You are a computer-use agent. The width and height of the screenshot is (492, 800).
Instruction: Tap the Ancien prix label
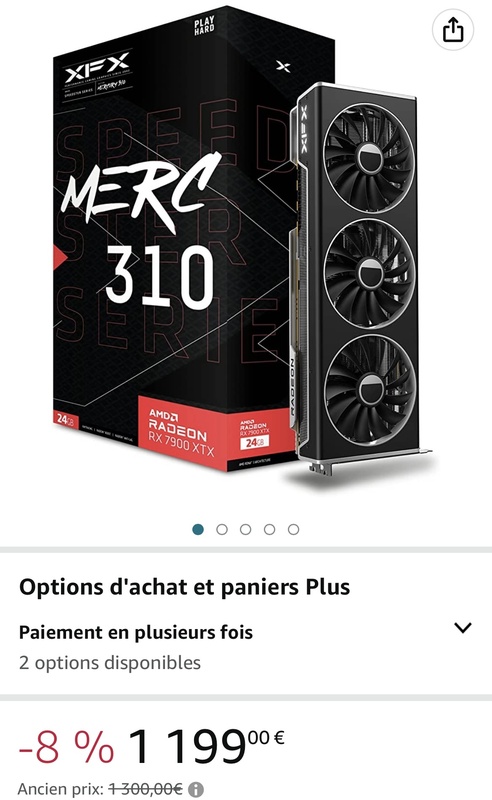pyautogui.click(x=61, y=789)
